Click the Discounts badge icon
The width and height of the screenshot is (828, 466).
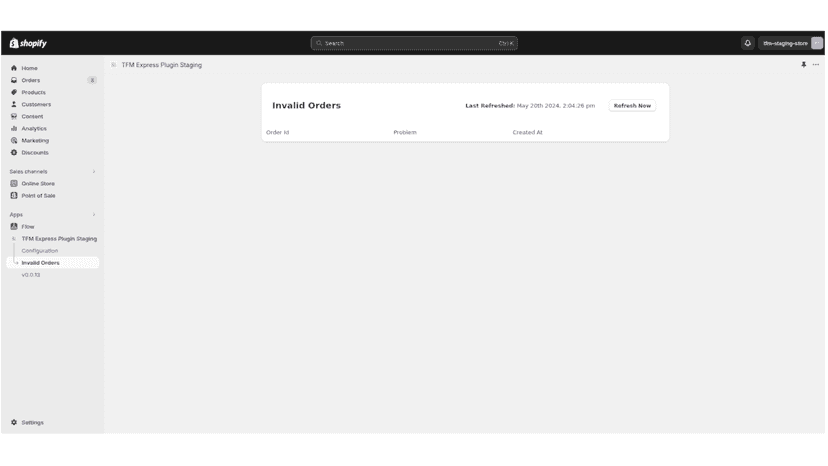(x=14, y=153)
